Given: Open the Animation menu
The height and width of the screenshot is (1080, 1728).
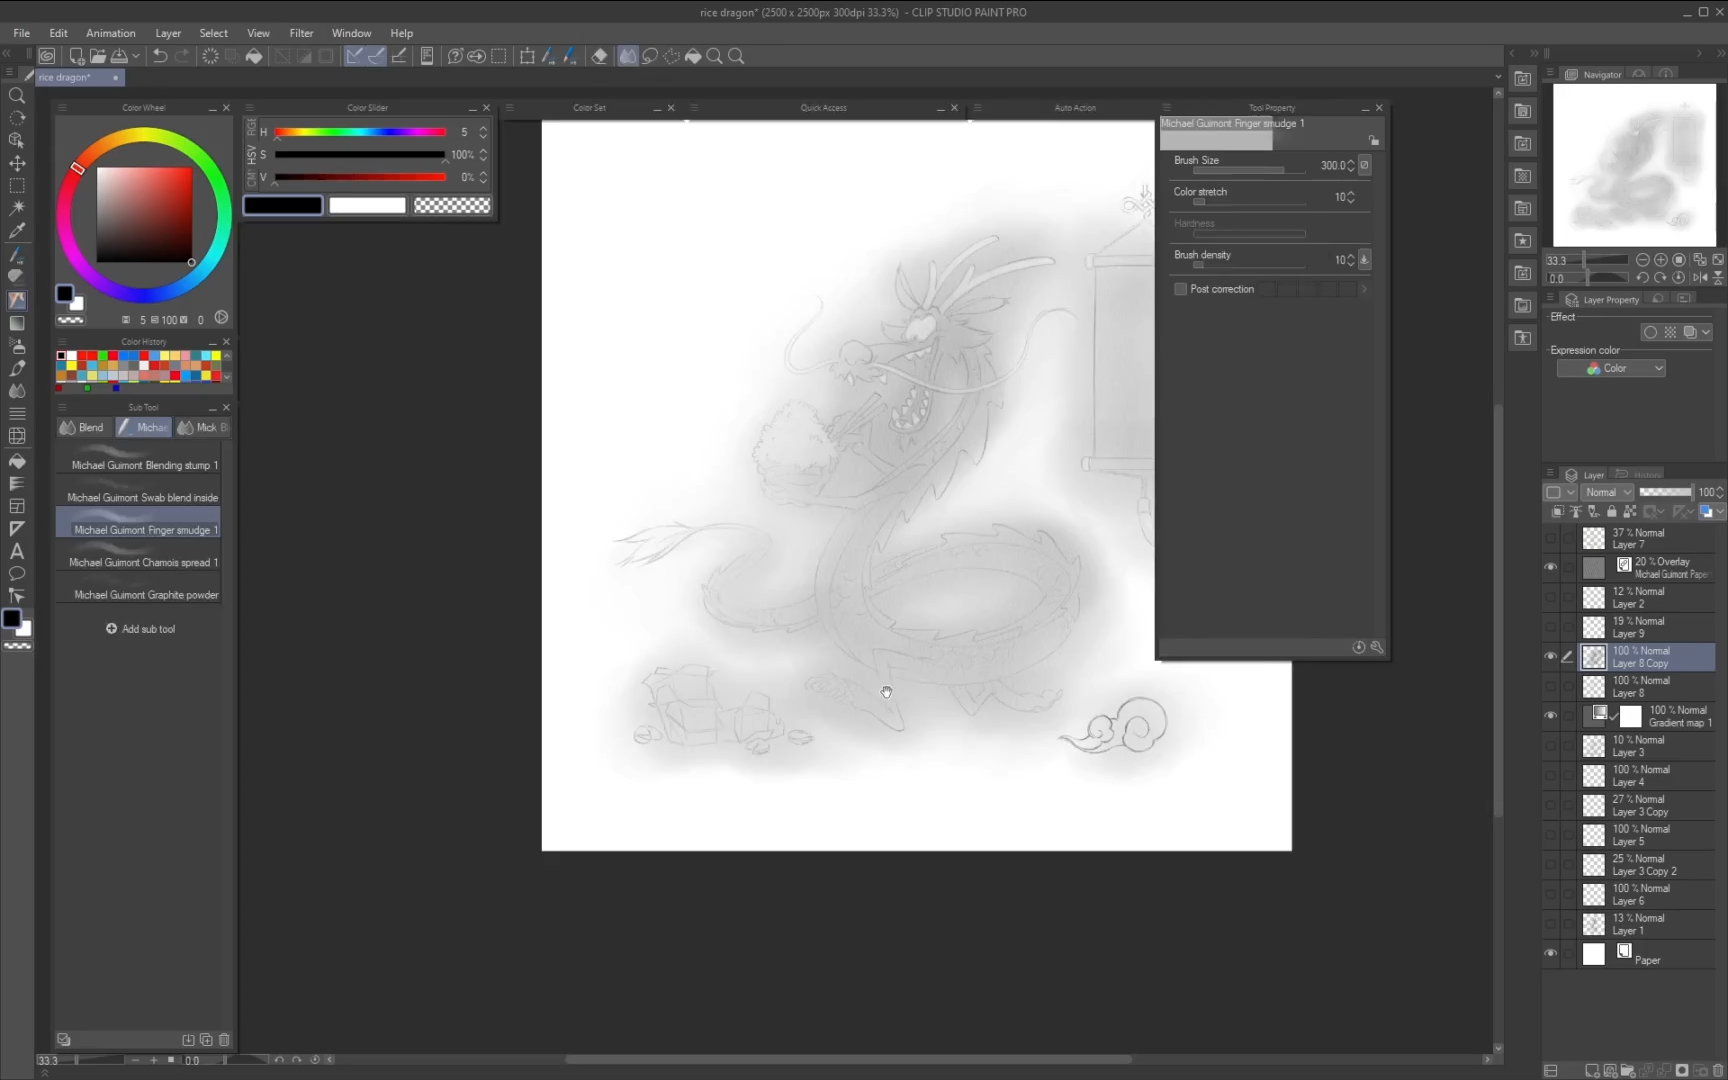Looking at the screenshot, I should pyautogui.click(x=110, y=33).
